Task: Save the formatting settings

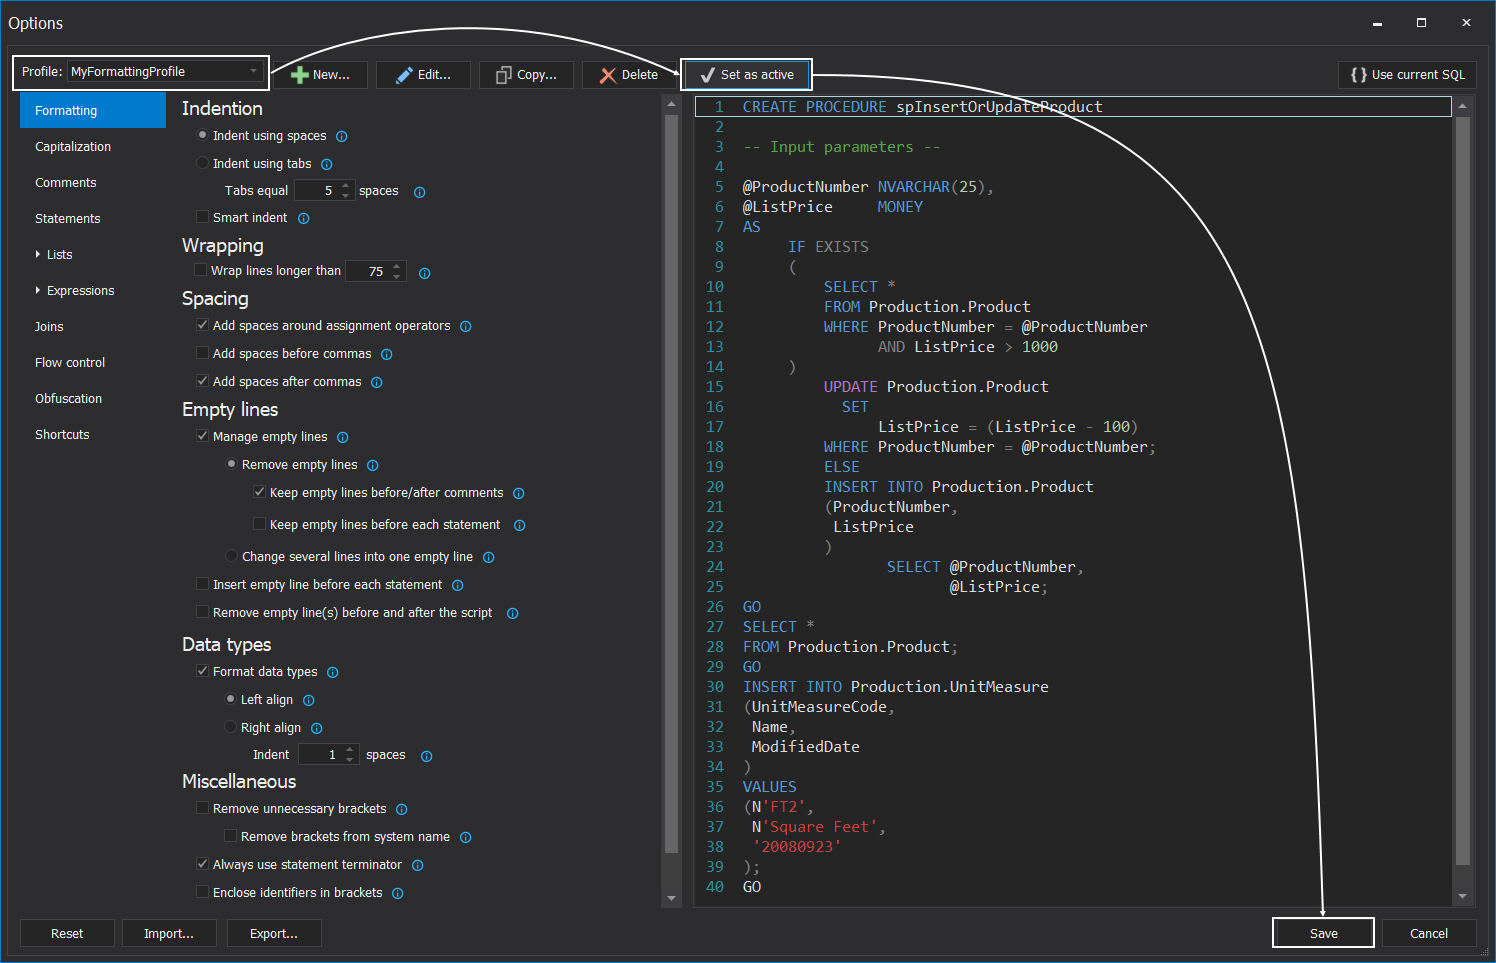Action: pyautogui.click(x=1322, y=932)
